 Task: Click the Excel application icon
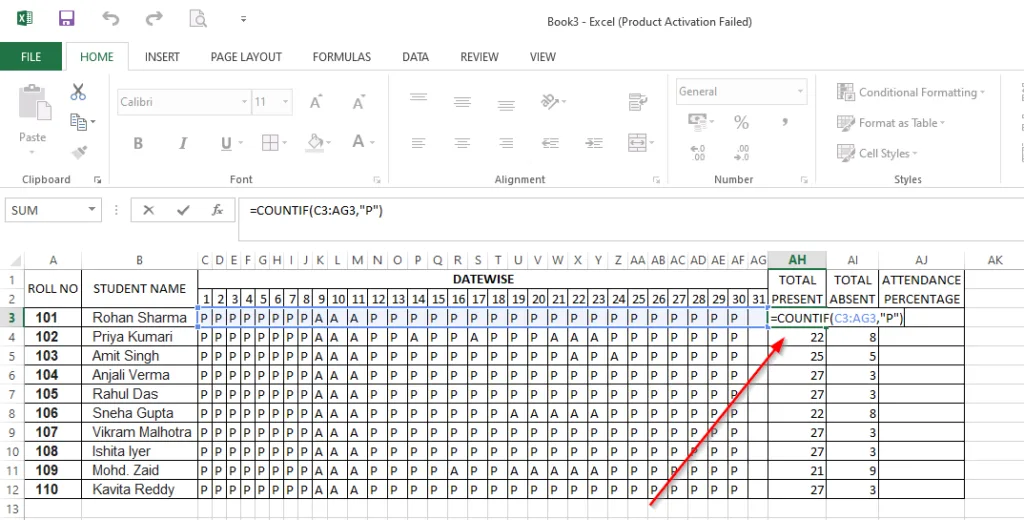point(25,18)
